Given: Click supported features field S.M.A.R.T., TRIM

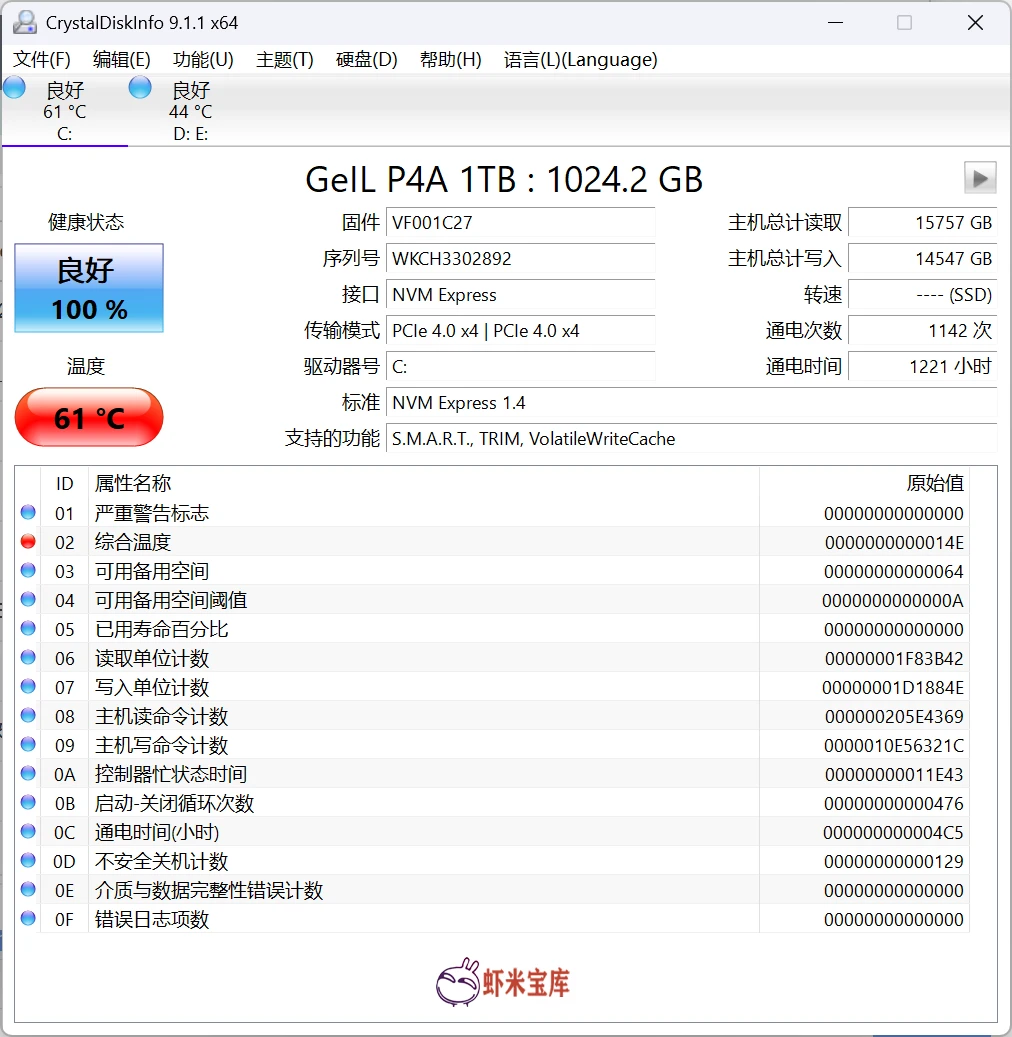Looking at the screenshot, I should coord(691,438).
